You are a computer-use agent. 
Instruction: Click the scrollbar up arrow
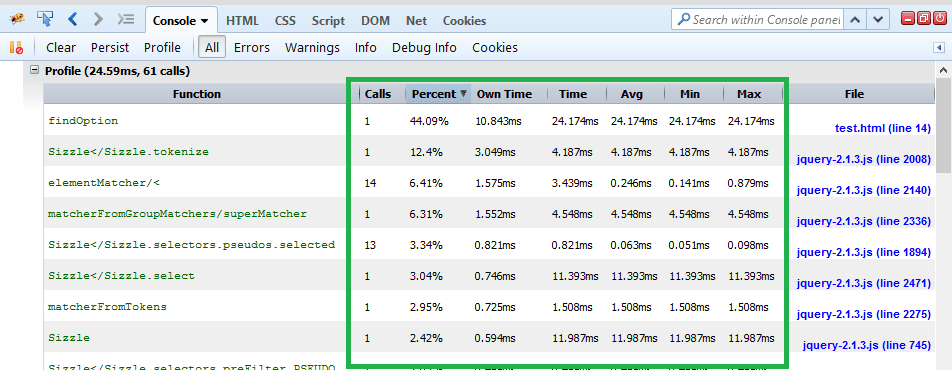click(x=944, y=69)
